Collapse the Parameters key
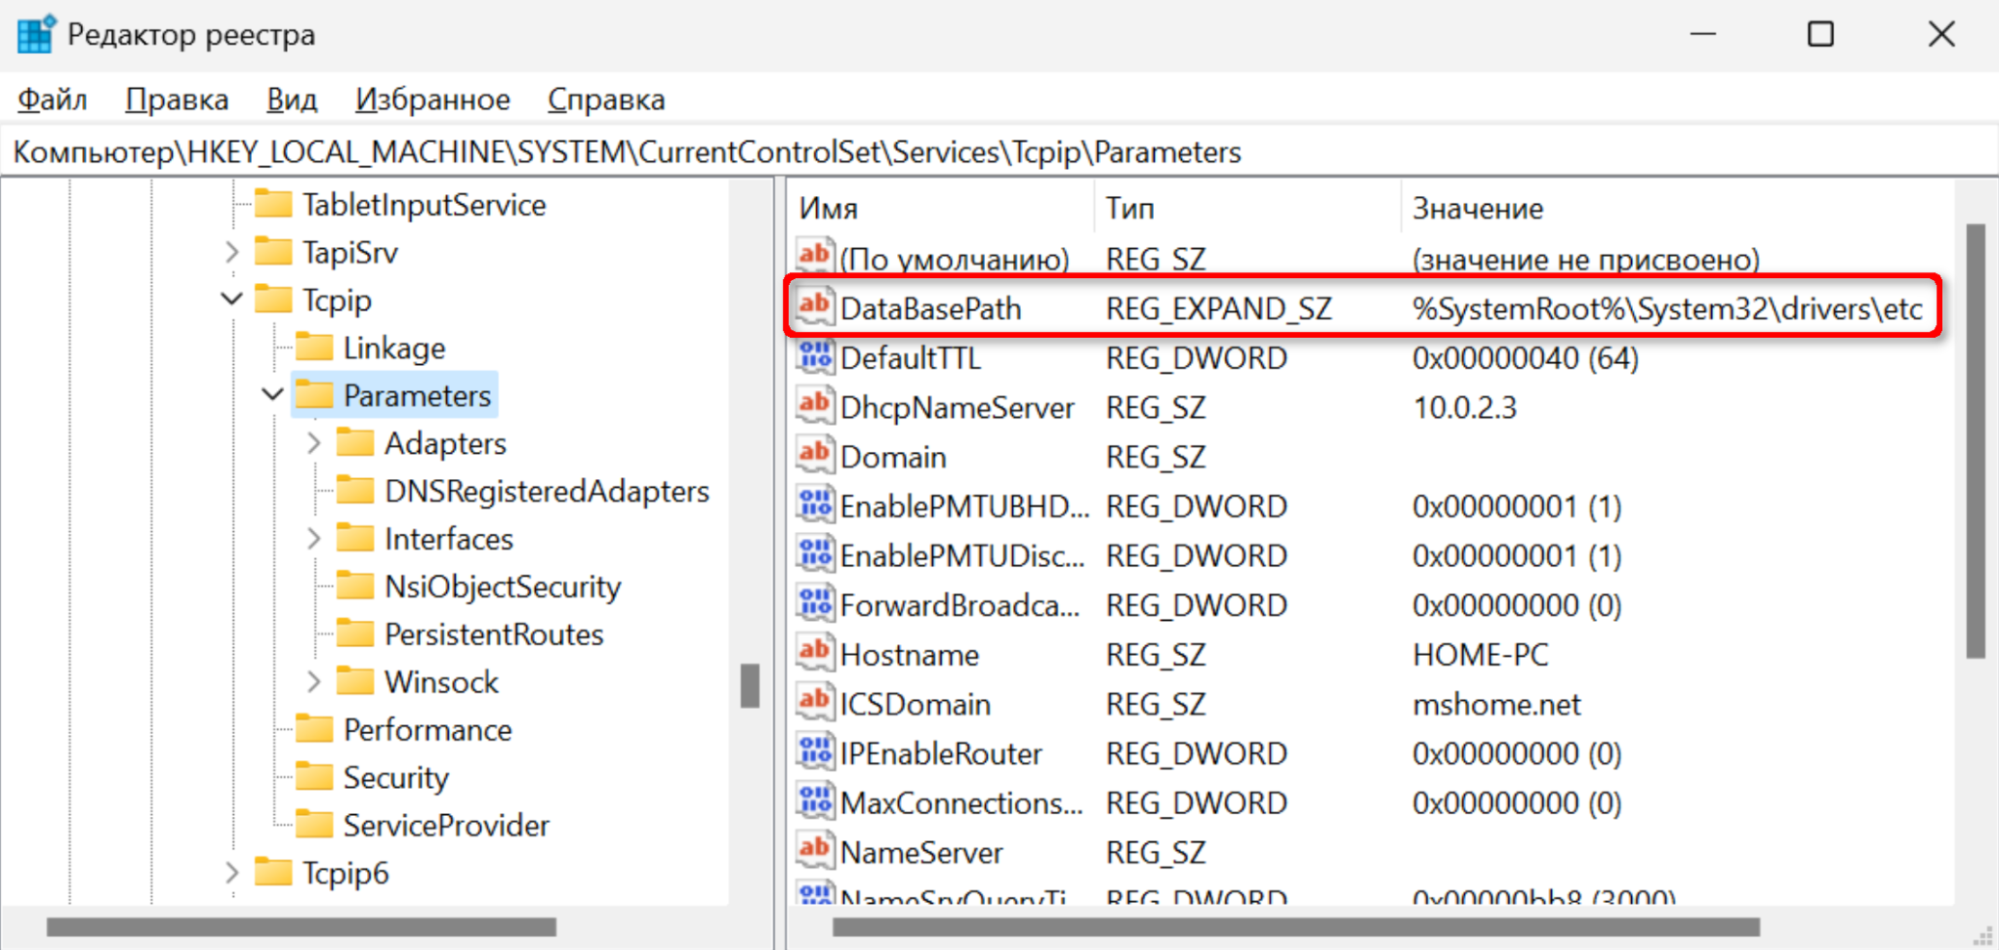The width and height of the screenshot is (1999, 950). click(x=273, y=395)
